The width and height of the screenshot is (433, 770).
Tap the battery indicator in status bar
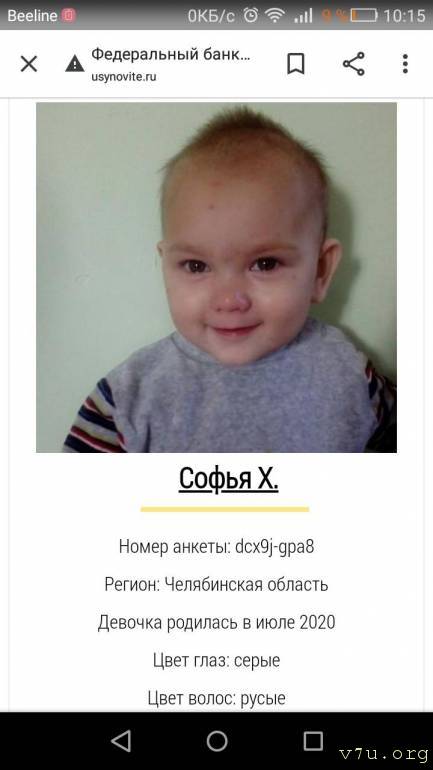click(364, 16)
